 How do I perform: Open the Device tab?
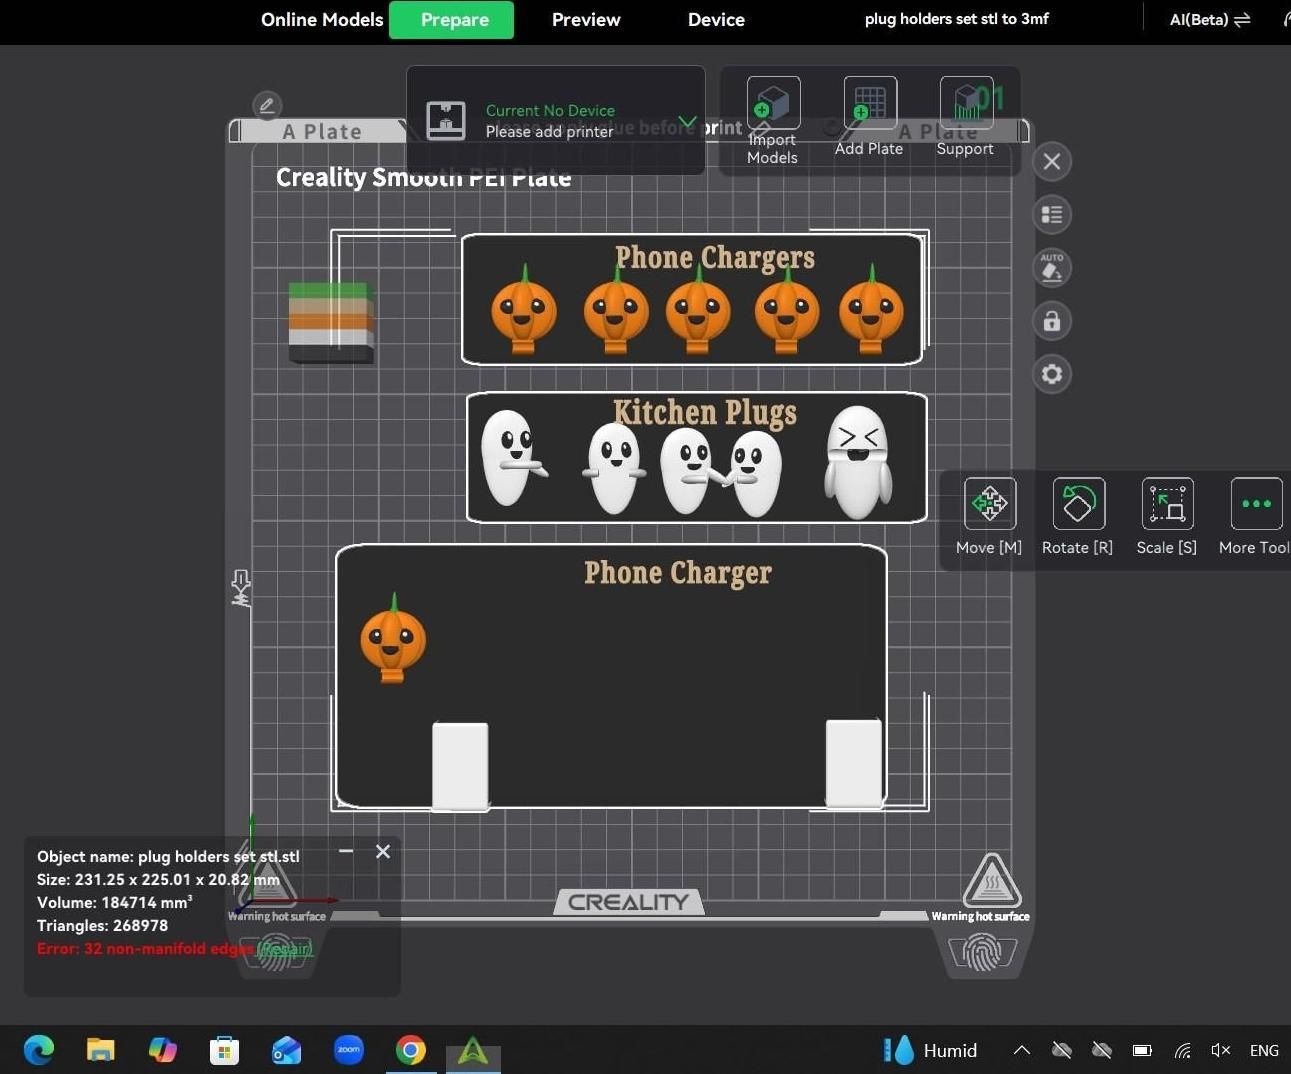point(716,20)
